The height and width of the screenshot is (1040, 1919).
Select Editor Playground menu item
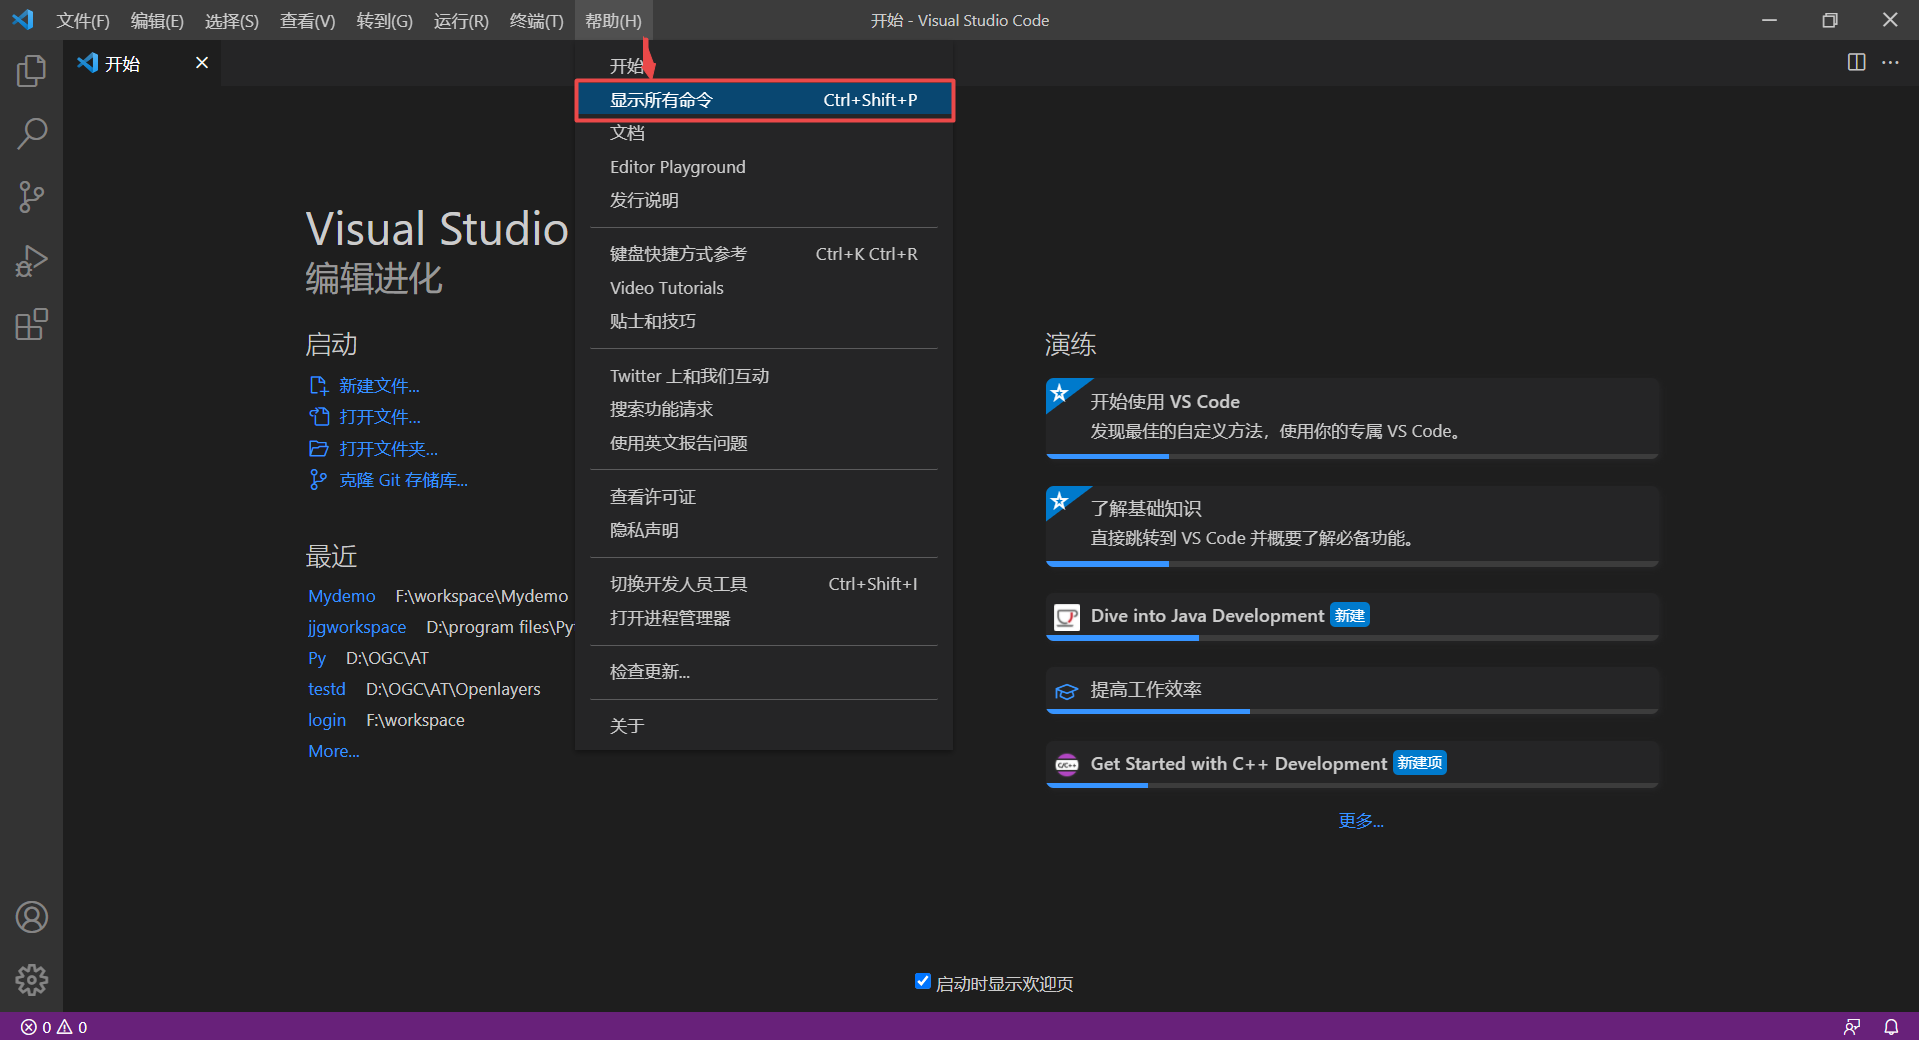pos(764,167)
